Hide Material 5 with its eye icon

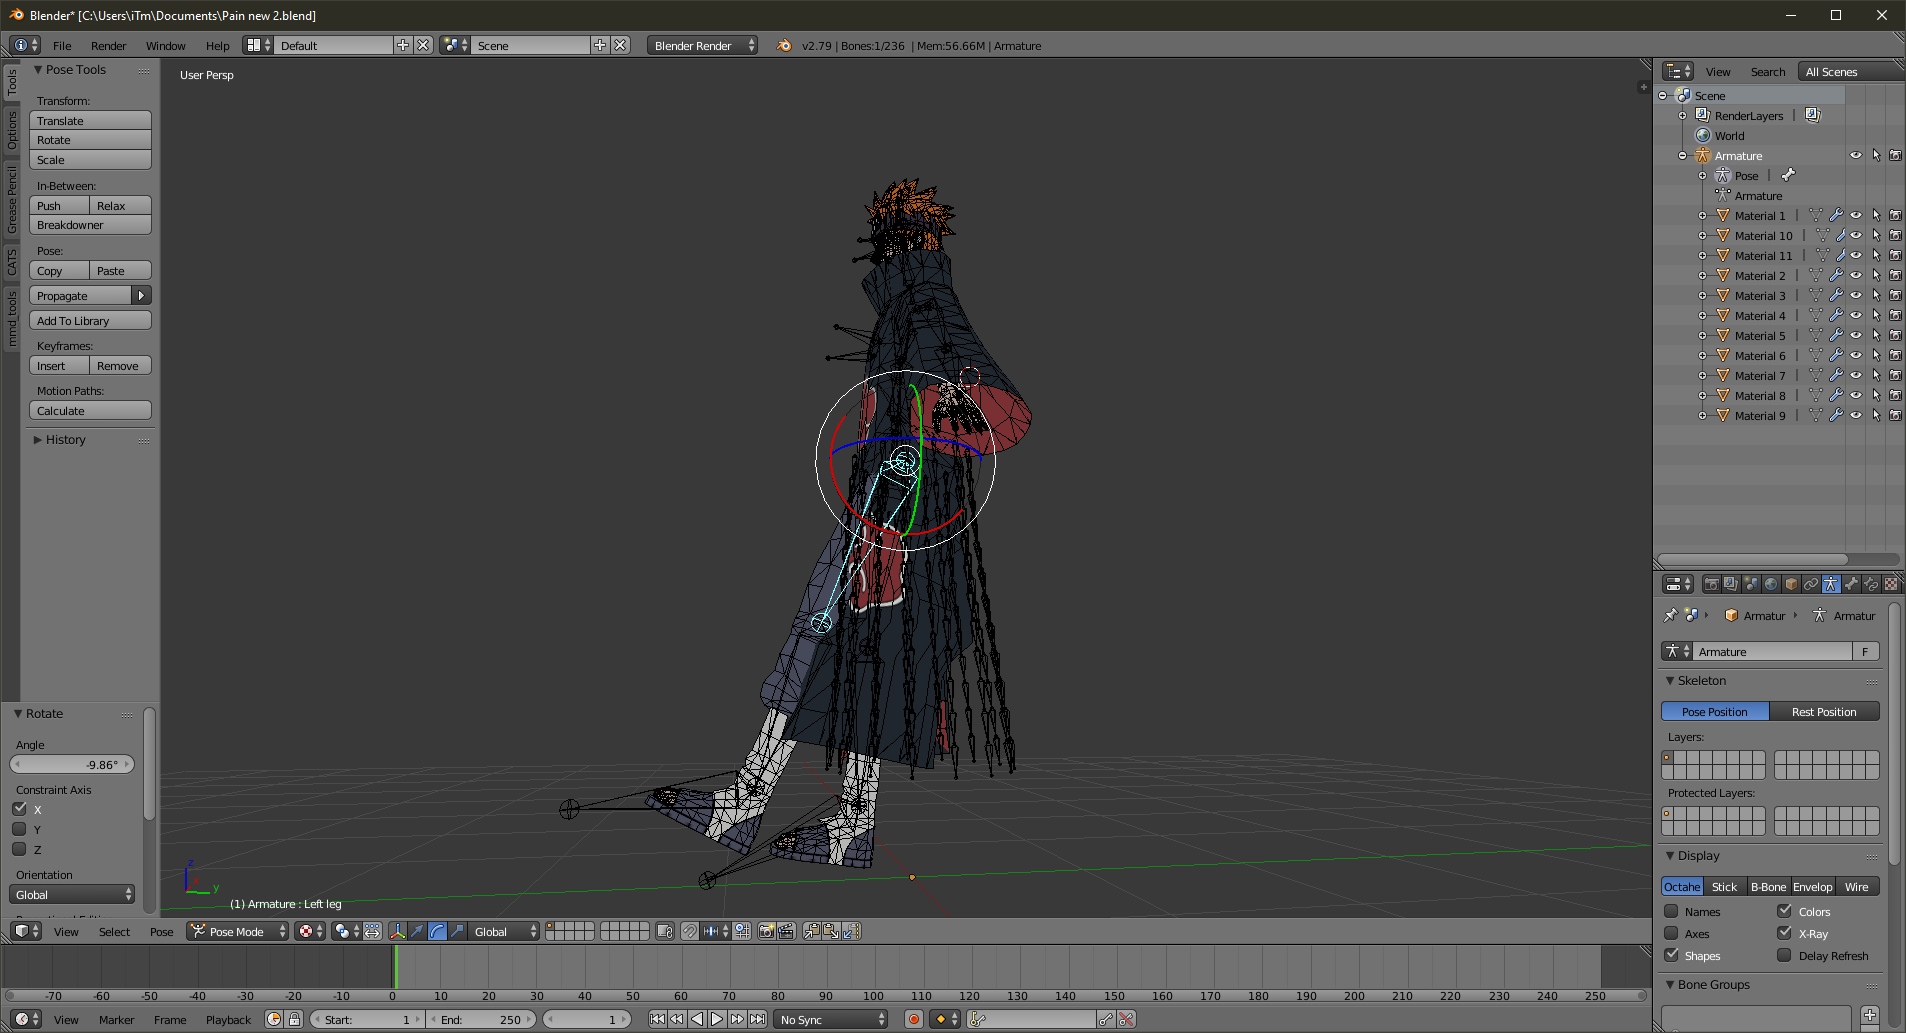coord(1856,336)
